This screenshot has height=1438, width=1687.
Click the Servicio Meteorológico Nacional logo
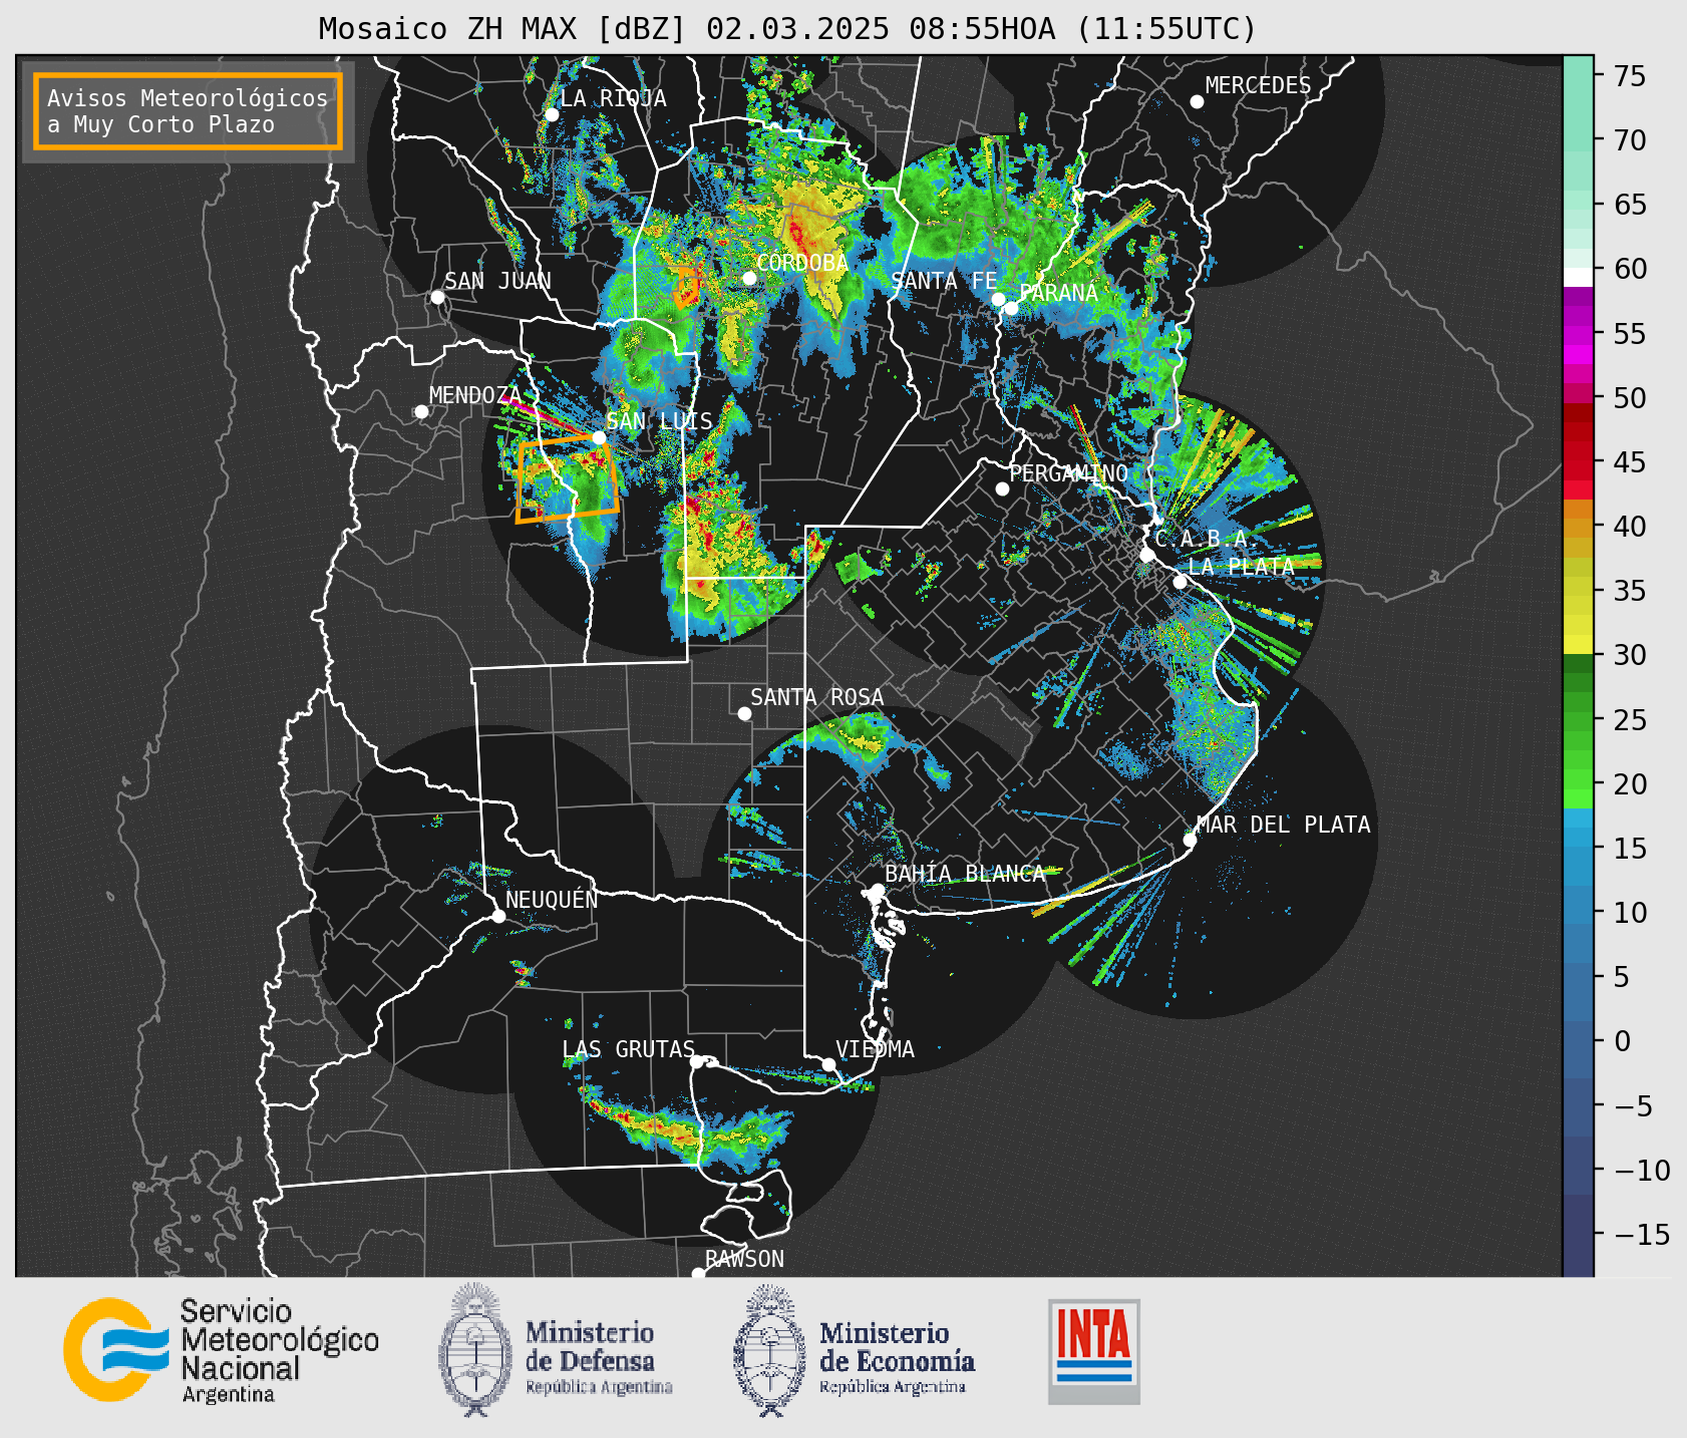(x=222, y=1350)
